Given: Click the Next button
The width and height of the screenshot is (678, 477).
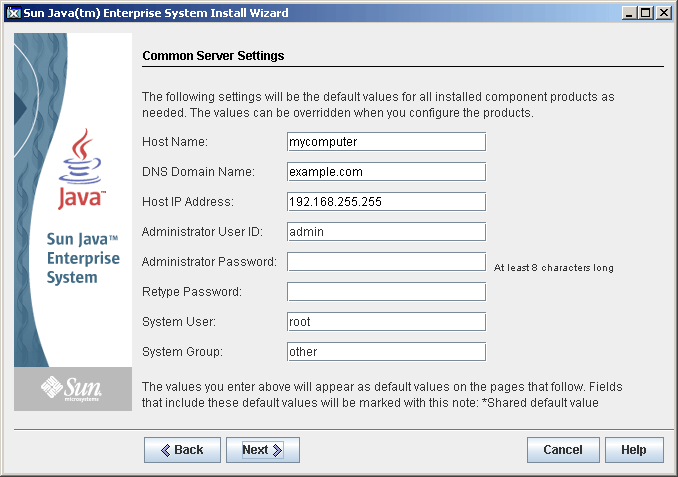Looking at the screenshot, I should [x=262, y=450].
